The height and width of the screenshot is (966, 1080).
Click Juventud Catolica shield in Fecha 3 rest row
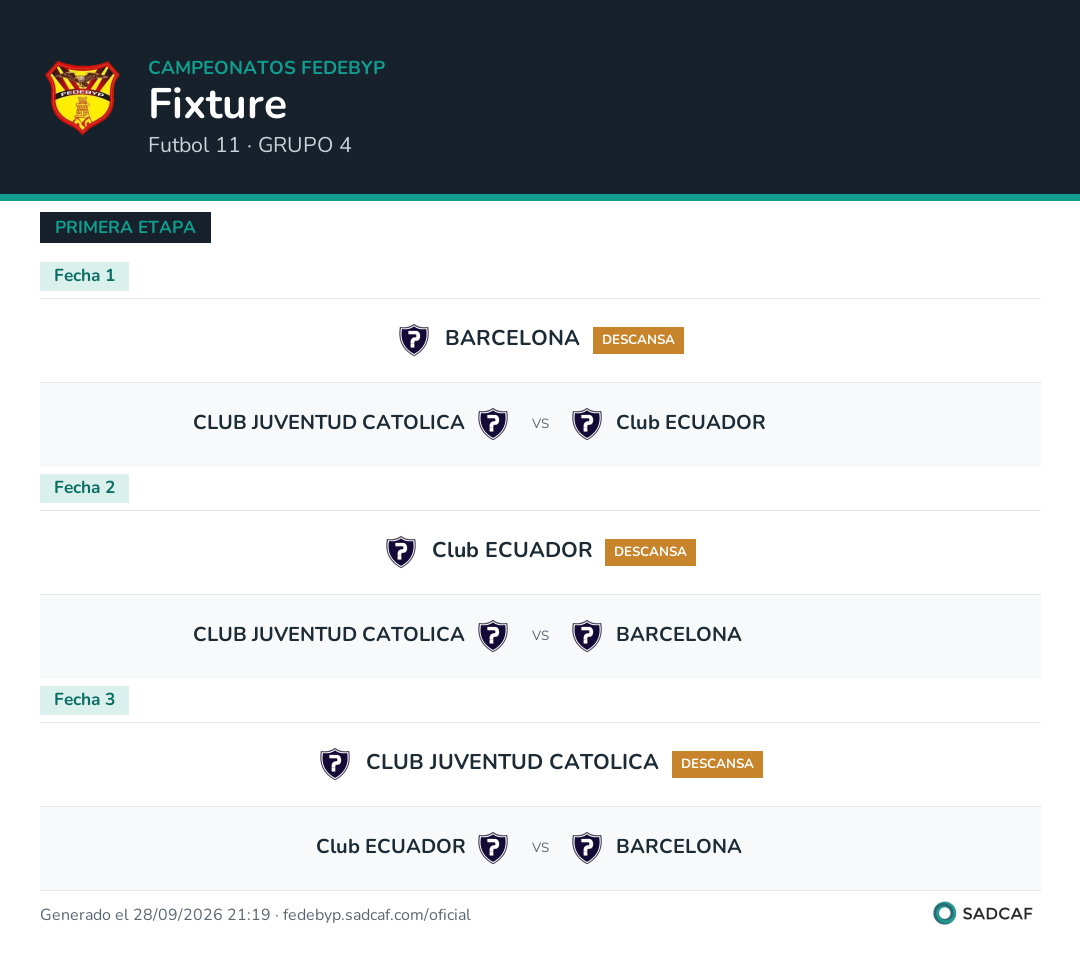pos(335,764)
